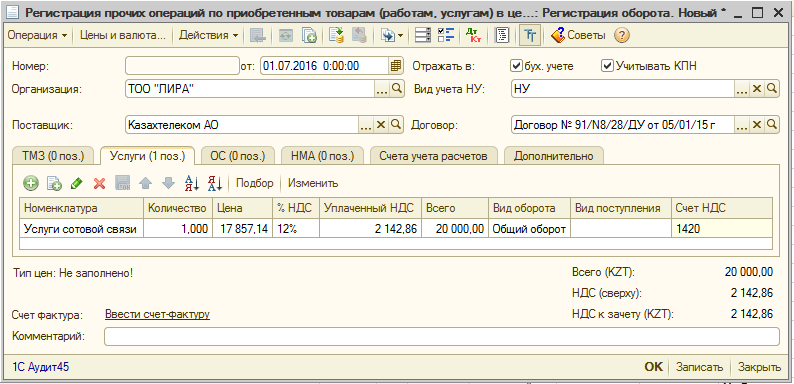
Task: Click into the Комментарий text field
Action: [442, 336]
